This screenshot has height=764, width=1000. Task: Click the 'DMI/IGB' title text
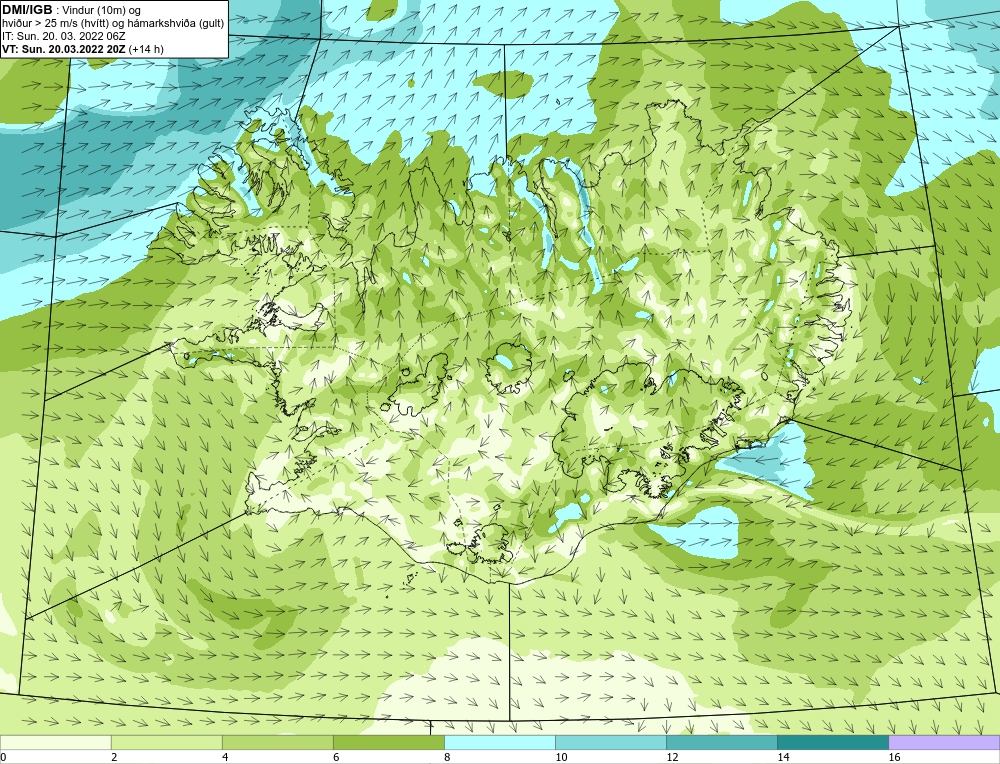27,10
